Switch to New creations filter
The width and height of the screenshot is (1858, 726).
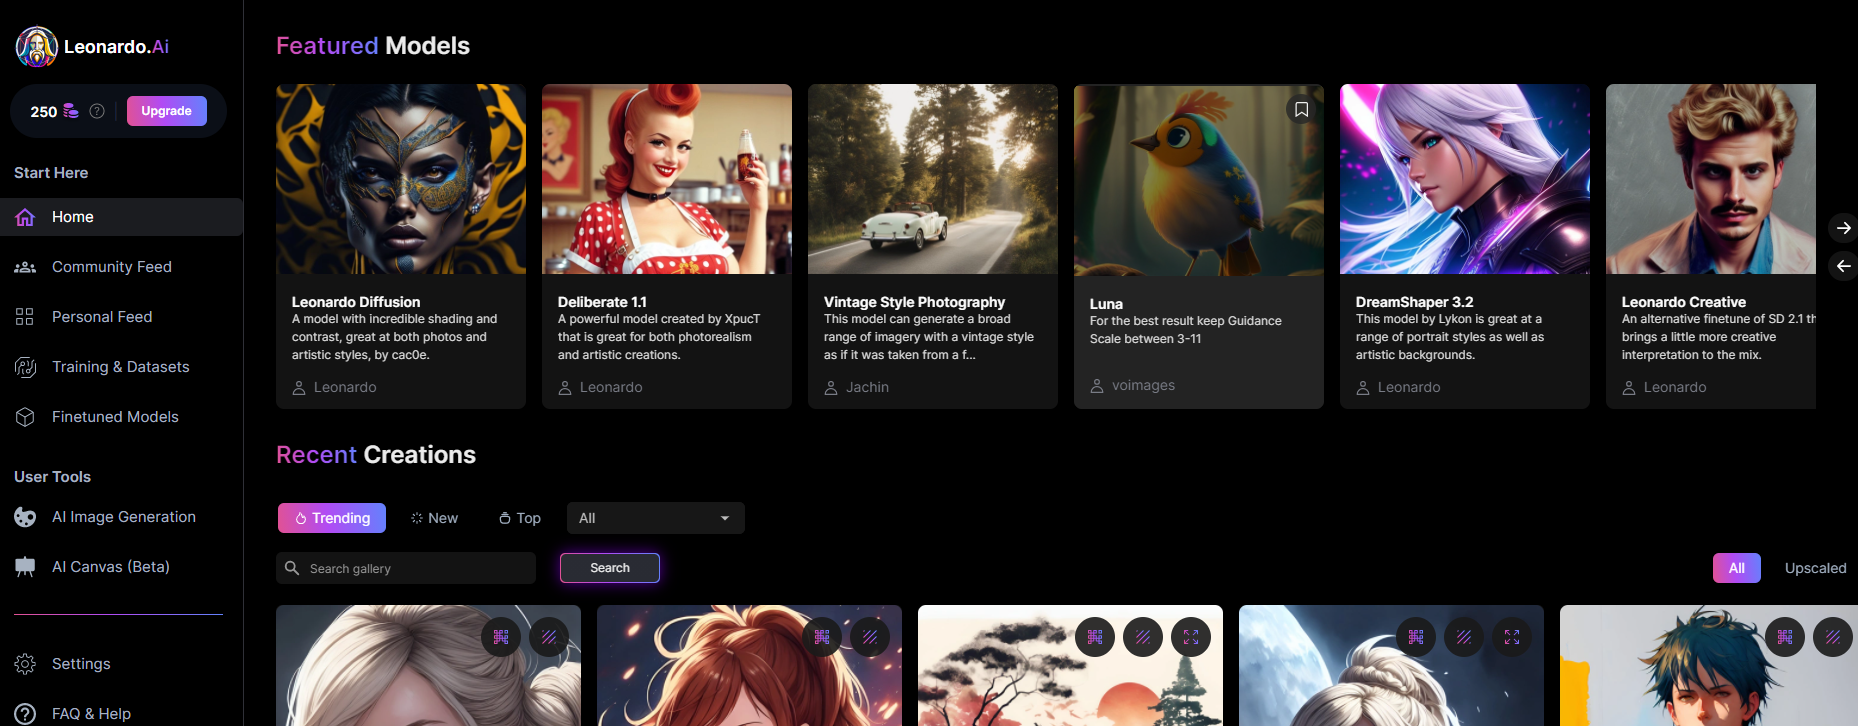(x=434, y=518)
